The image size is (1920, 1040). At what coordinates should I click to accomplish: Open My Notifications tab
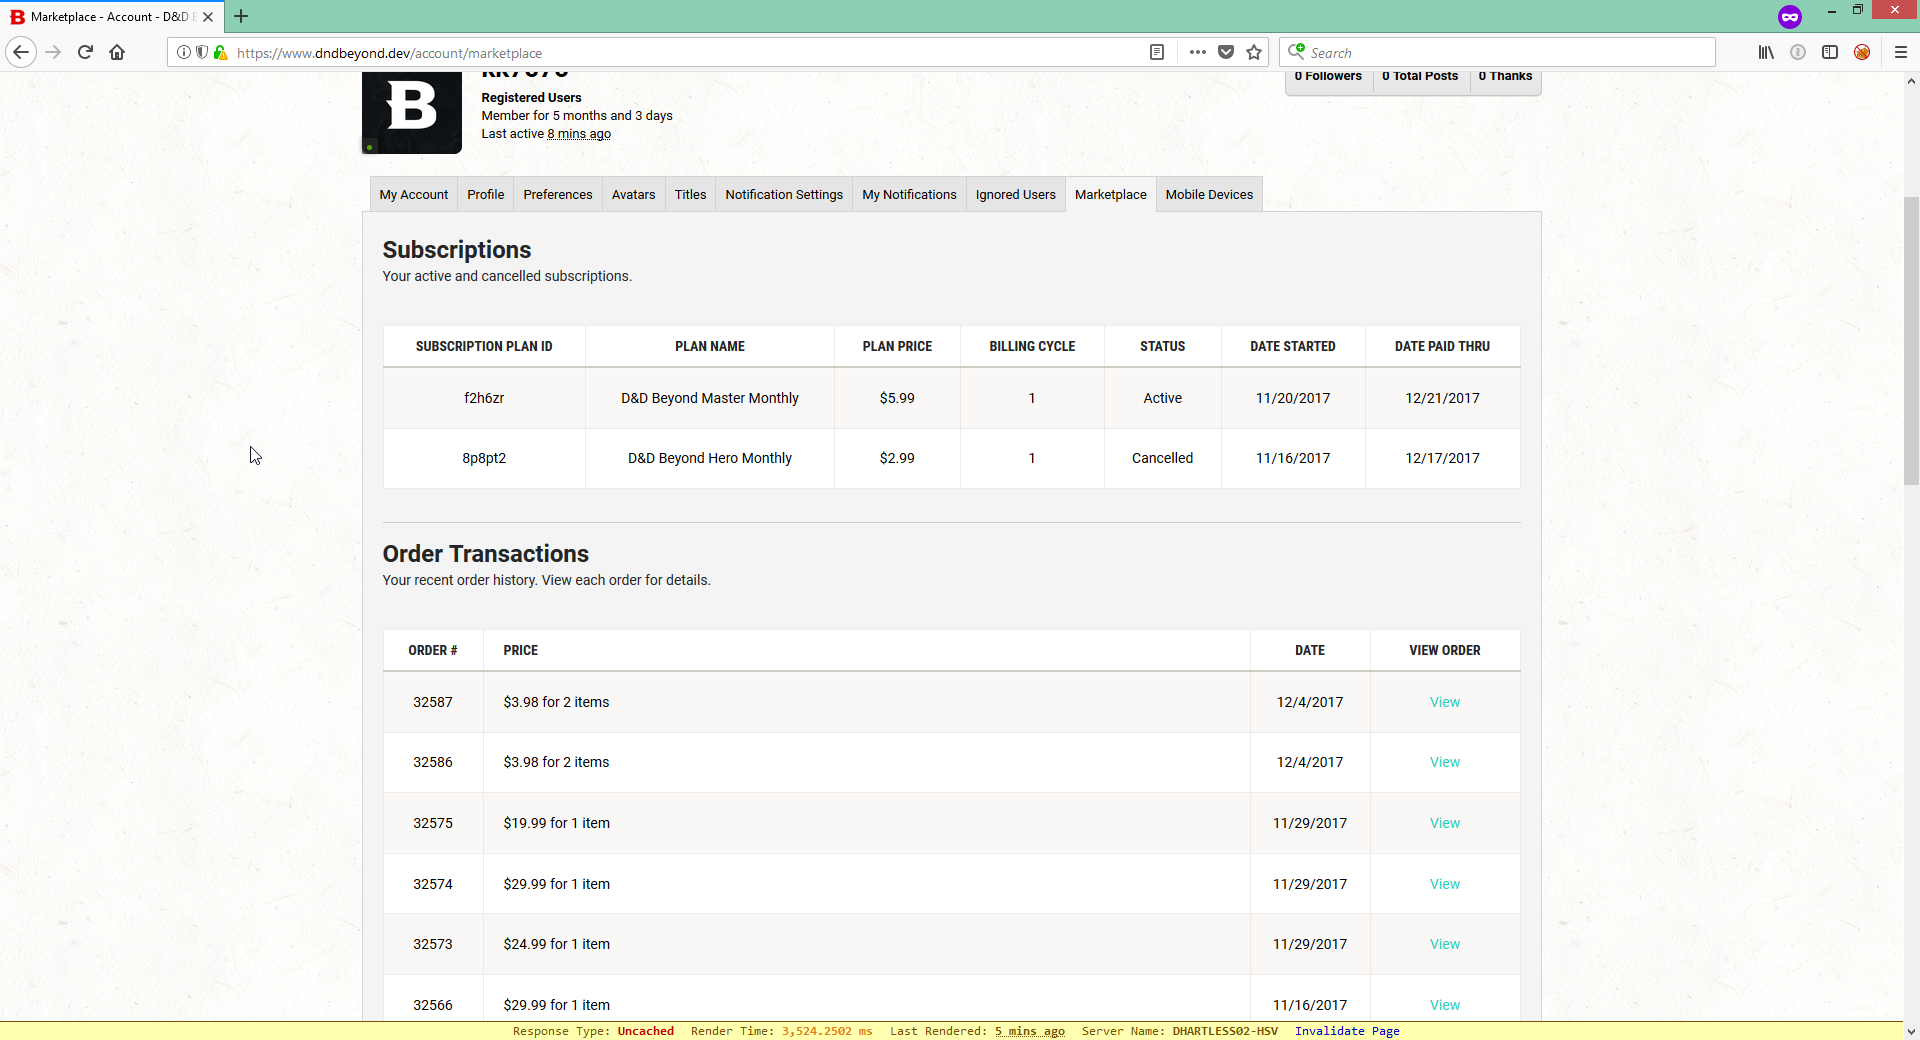coord(910,194)
